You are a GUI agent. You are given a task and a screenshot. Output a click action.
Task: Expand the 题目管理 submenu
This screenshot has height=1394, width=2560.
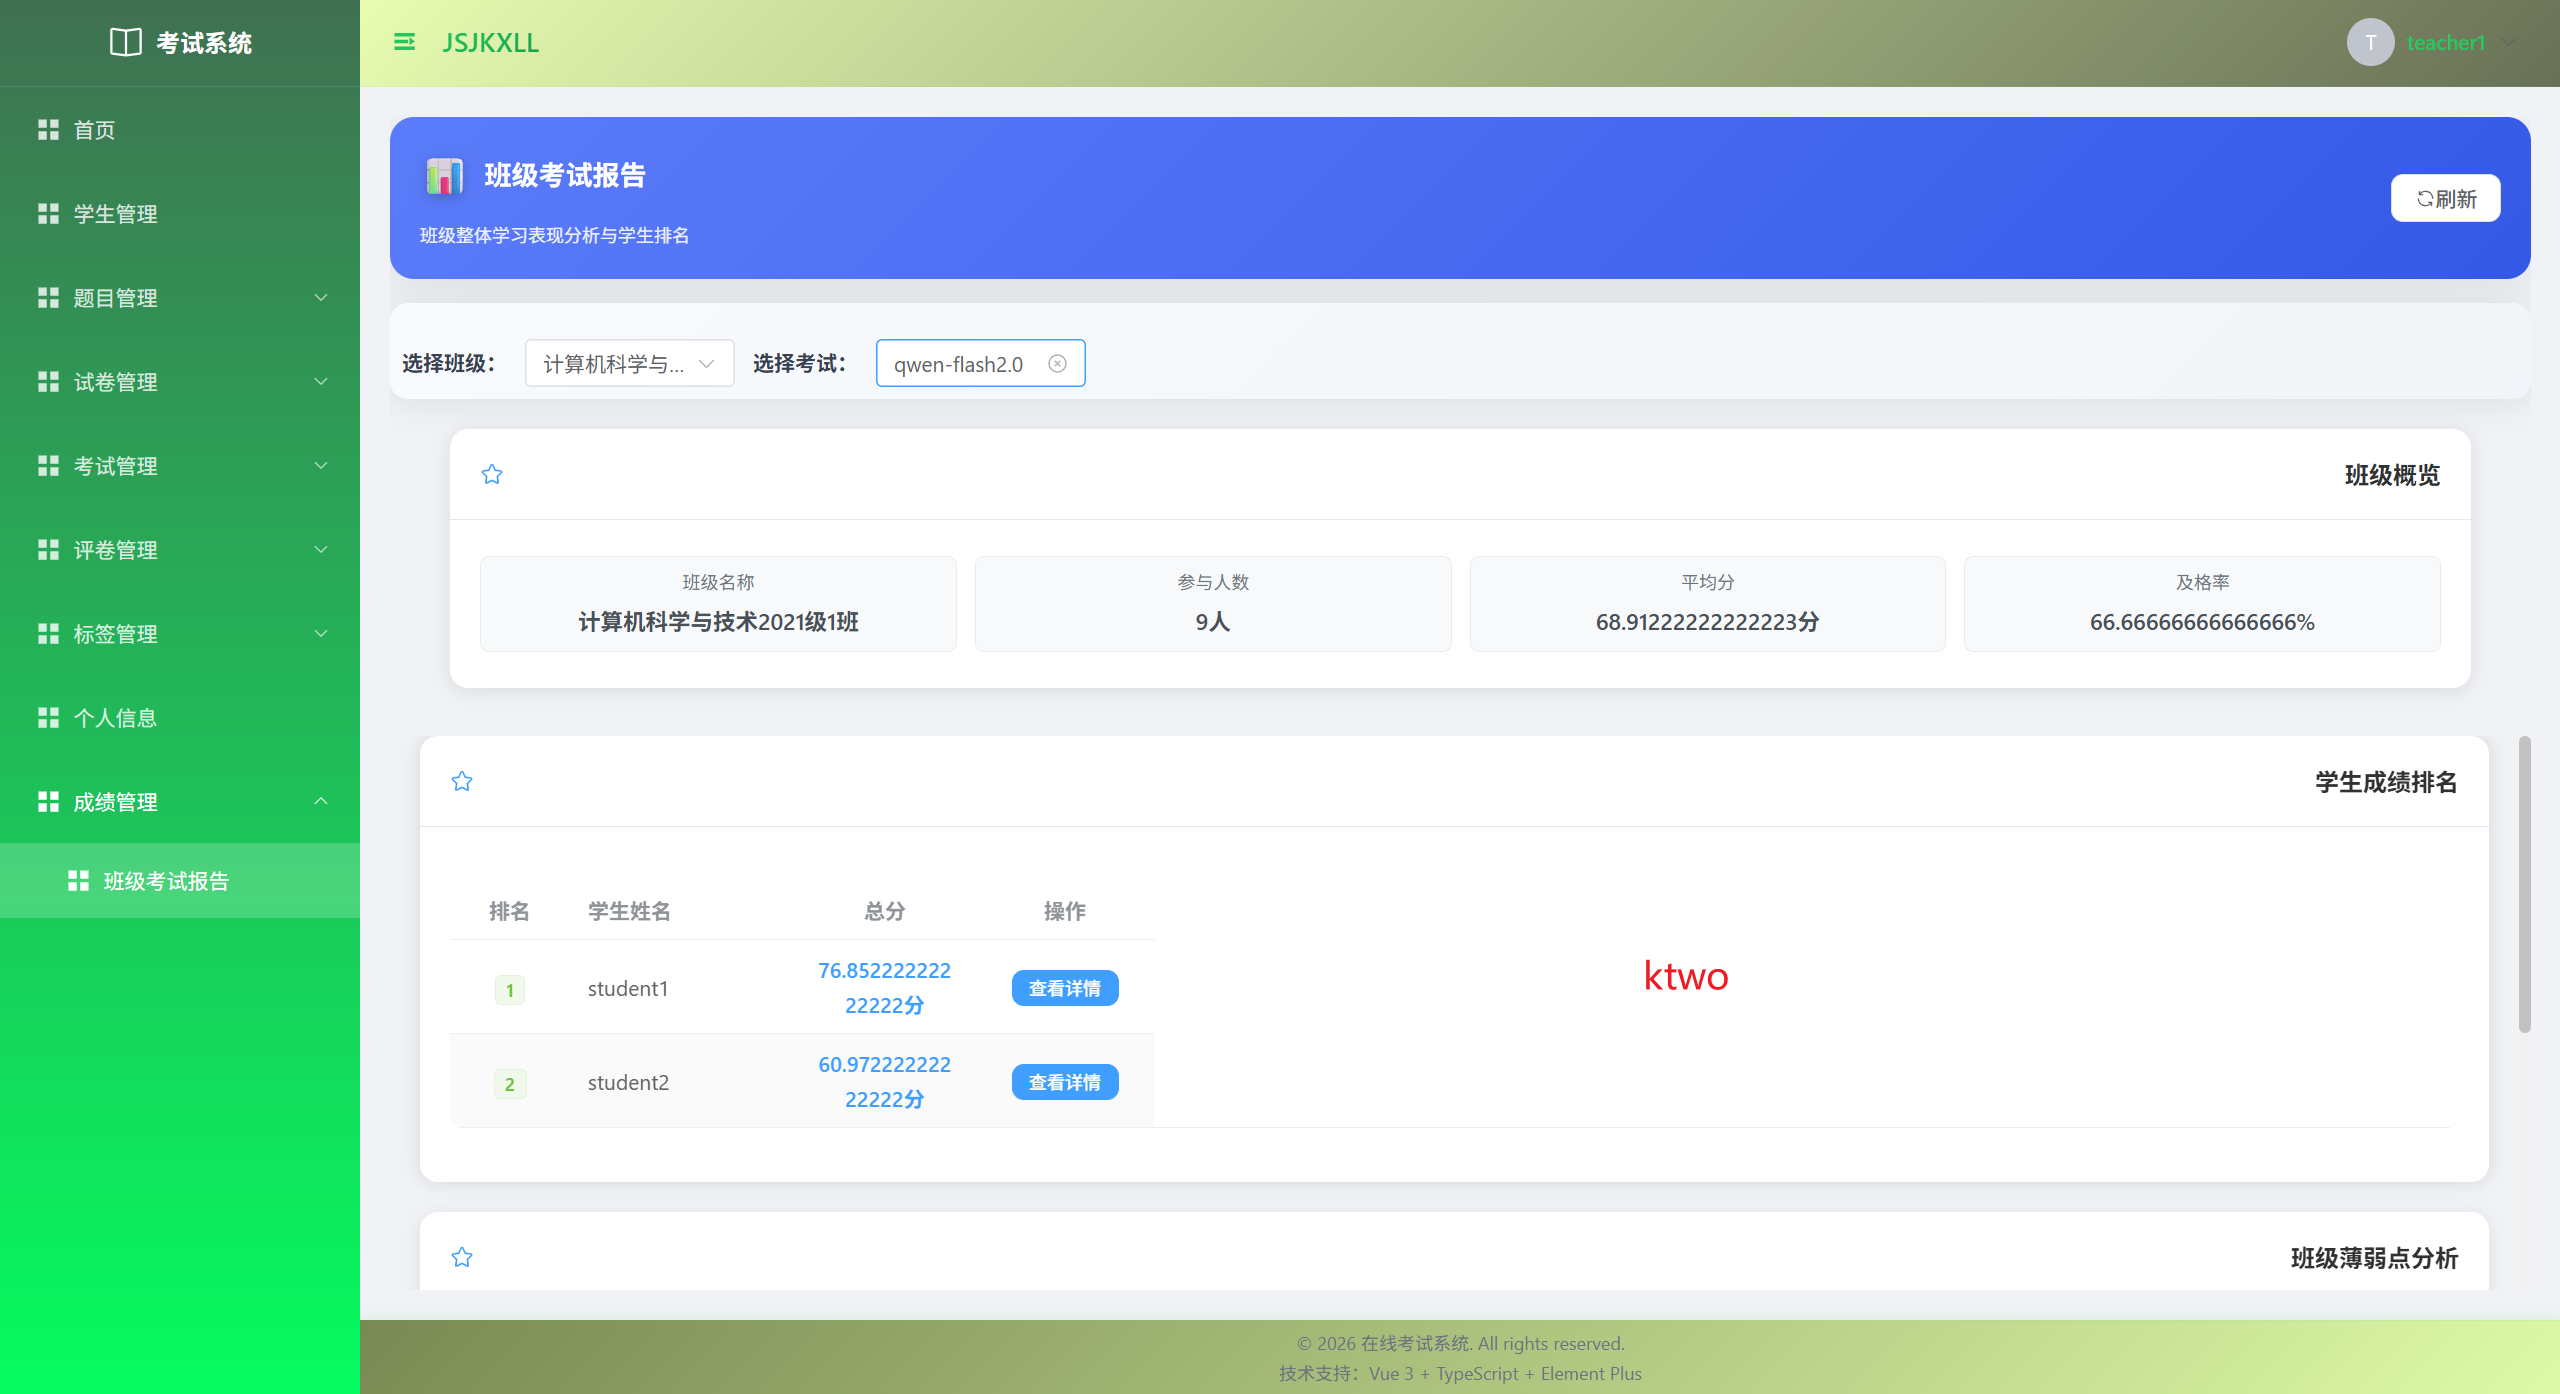click(x=180, y=298)
